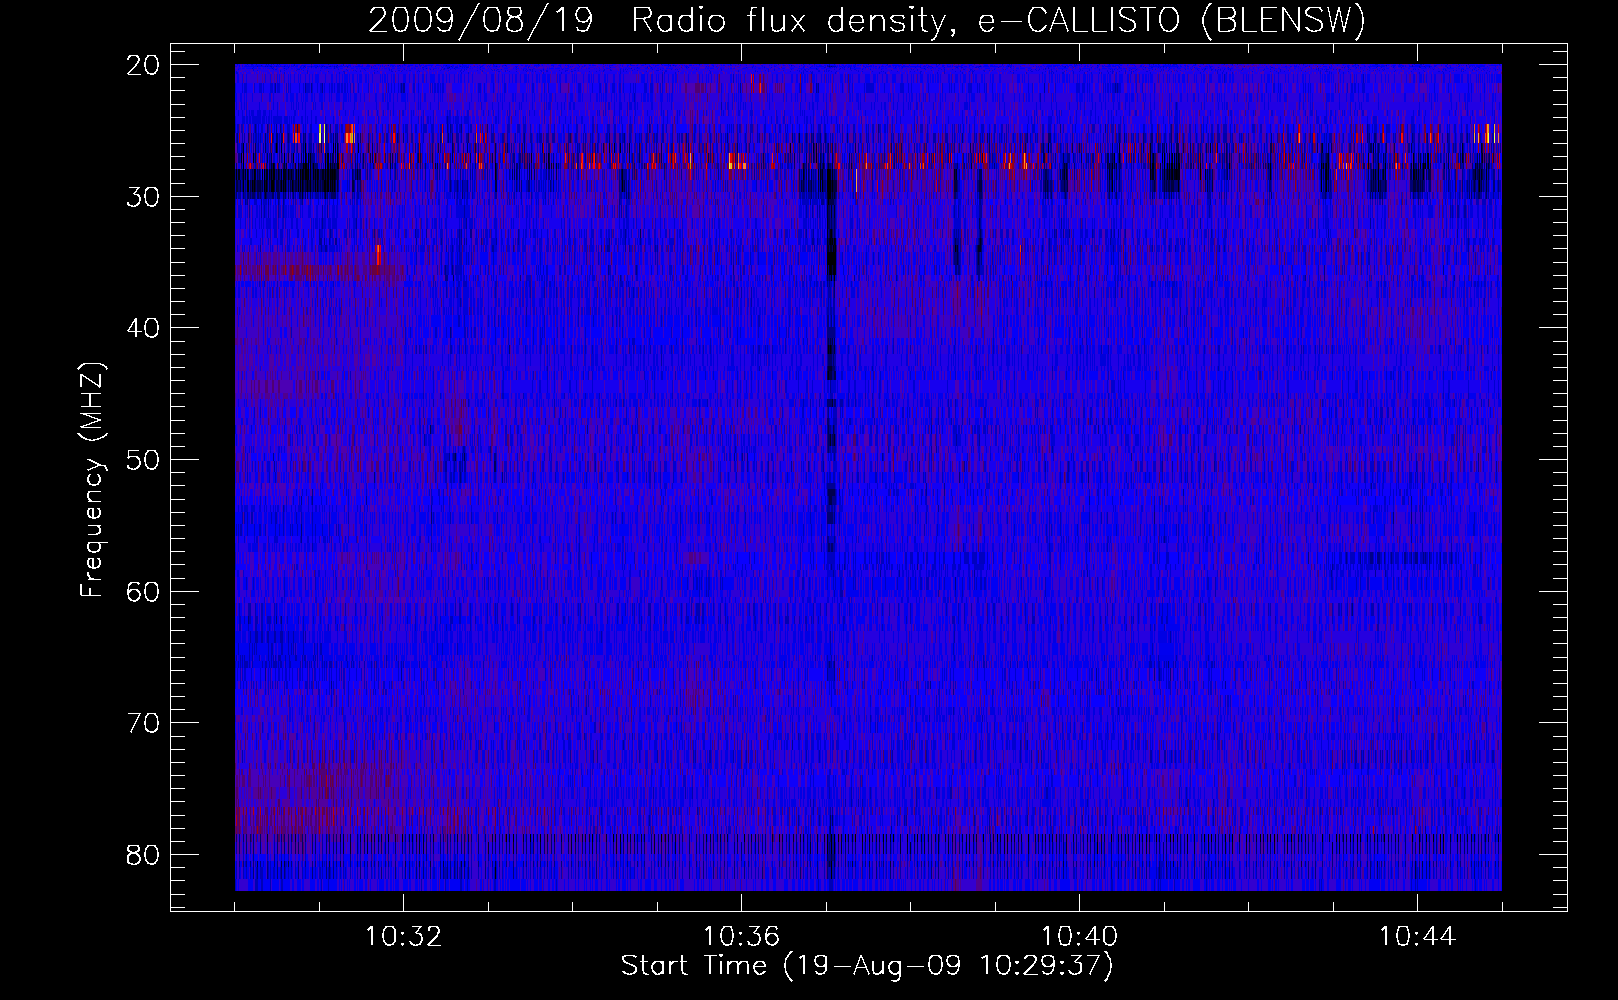Image resolution: width=1618 pixels, height=1000 pixels.
Task: Click the 10:36 time tick label
Action: click(741, 937)
